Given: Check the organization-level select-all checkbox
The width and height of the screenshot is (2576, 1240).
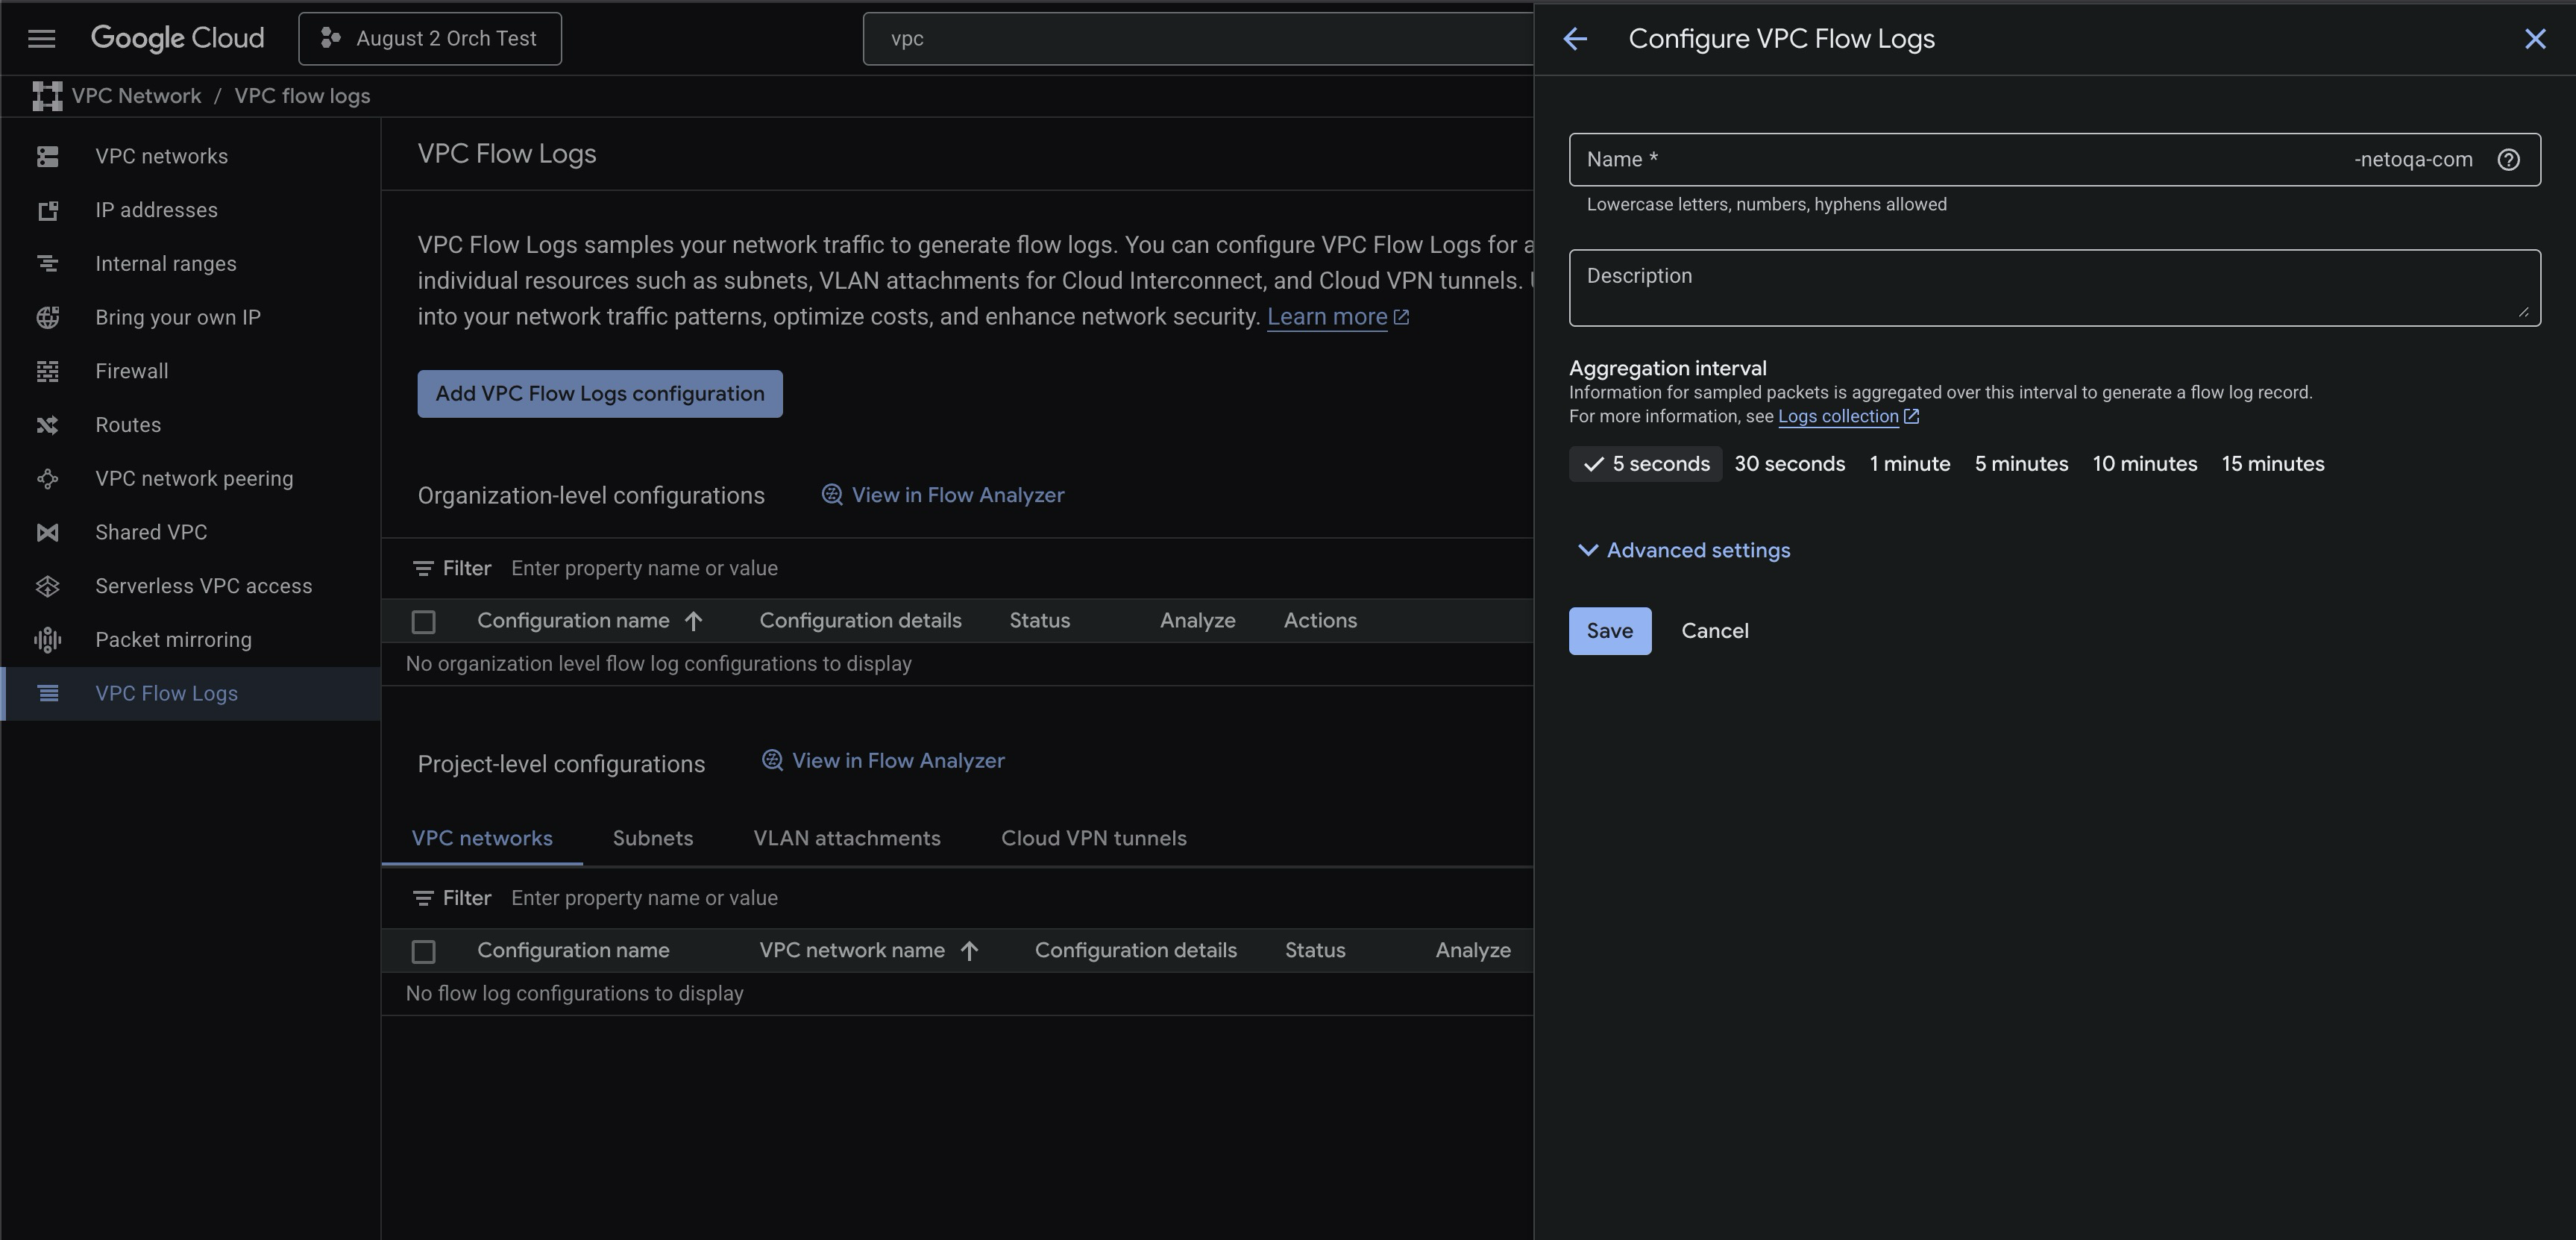Looking at the screenshot, I should [x=423, y=622].
